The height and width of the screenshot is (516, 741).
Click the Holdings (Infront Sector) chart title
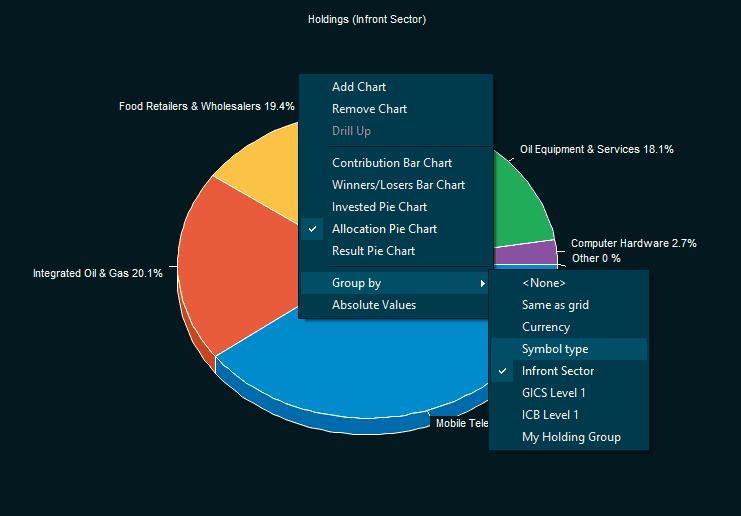click(x=367, y=19)
